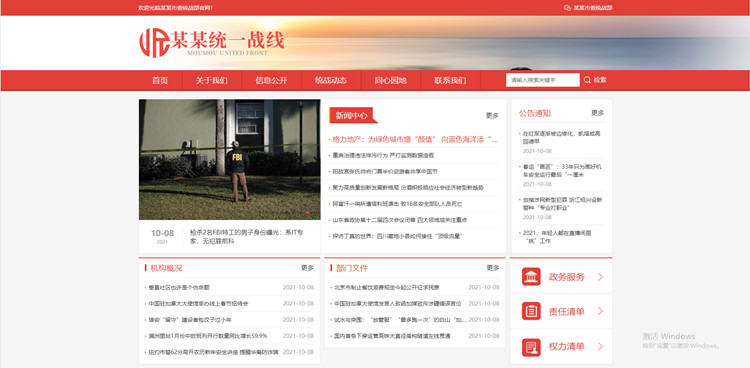Click the WeChat icon in top bar
The width and height of the screenshot is (750, 368).
click(567, 8)
